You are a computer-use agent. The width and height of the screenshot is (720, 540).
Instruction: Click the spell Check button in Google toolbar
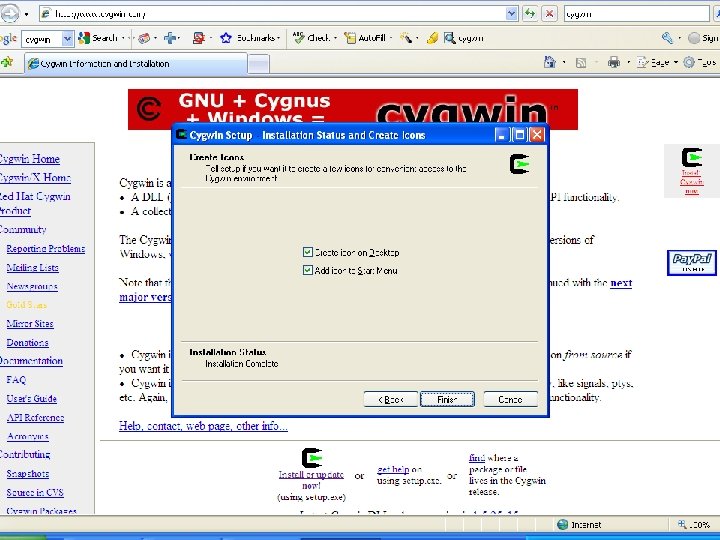click(x=314, y=38)
